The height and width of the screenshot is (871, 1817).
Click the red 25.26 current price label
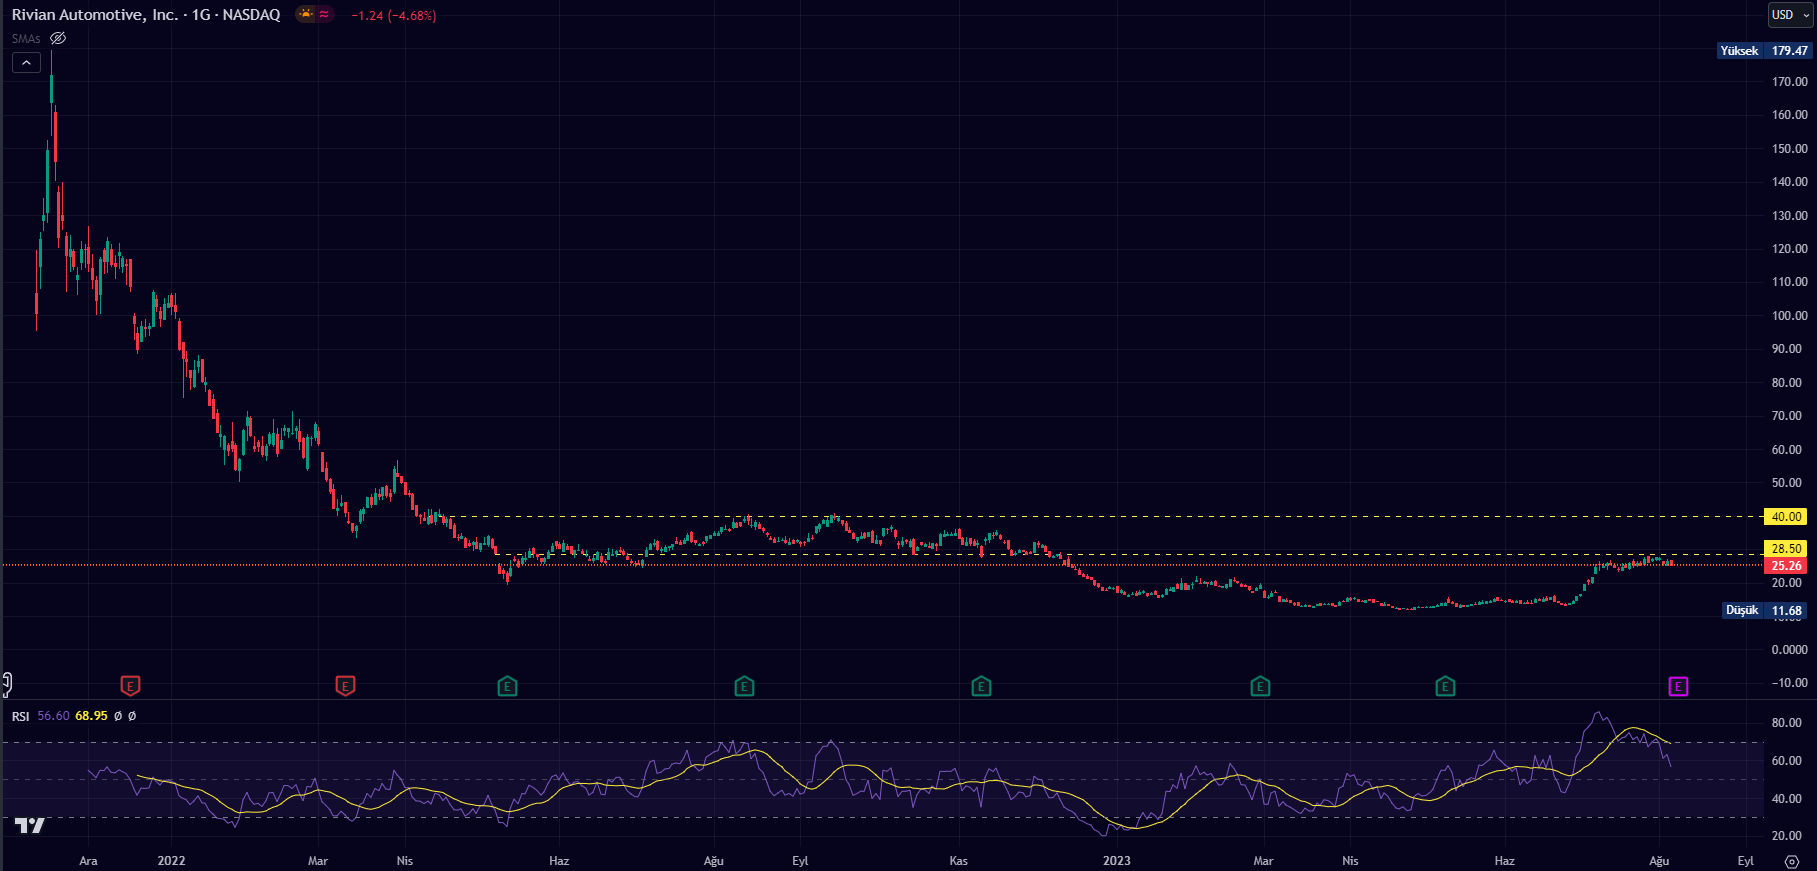(1786, 565)
